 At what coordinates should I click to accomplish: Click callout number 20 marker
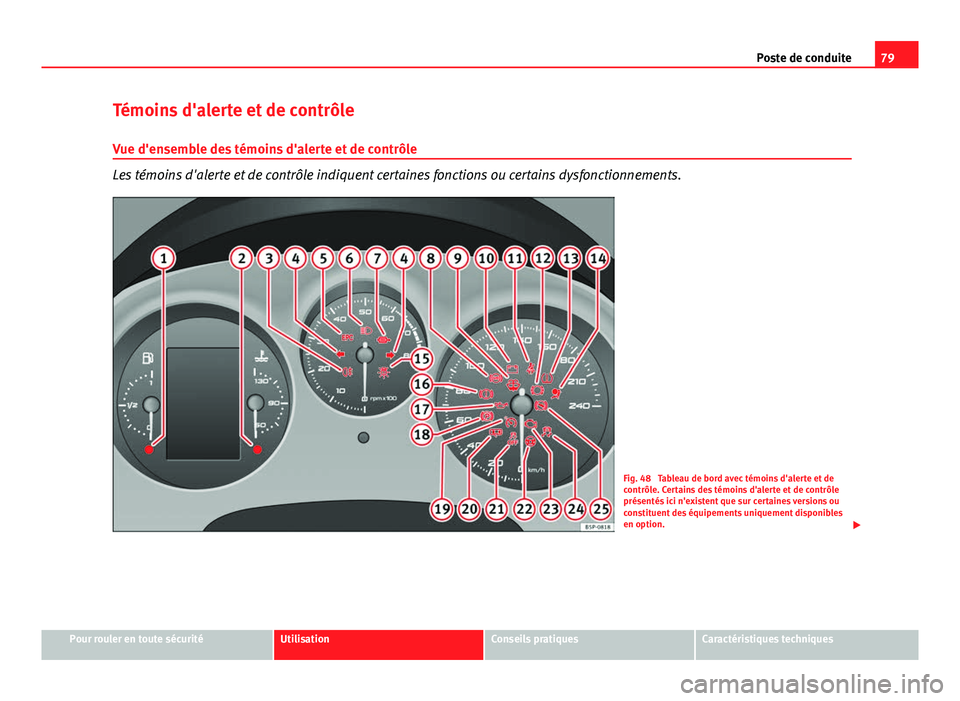coord(470,509)
